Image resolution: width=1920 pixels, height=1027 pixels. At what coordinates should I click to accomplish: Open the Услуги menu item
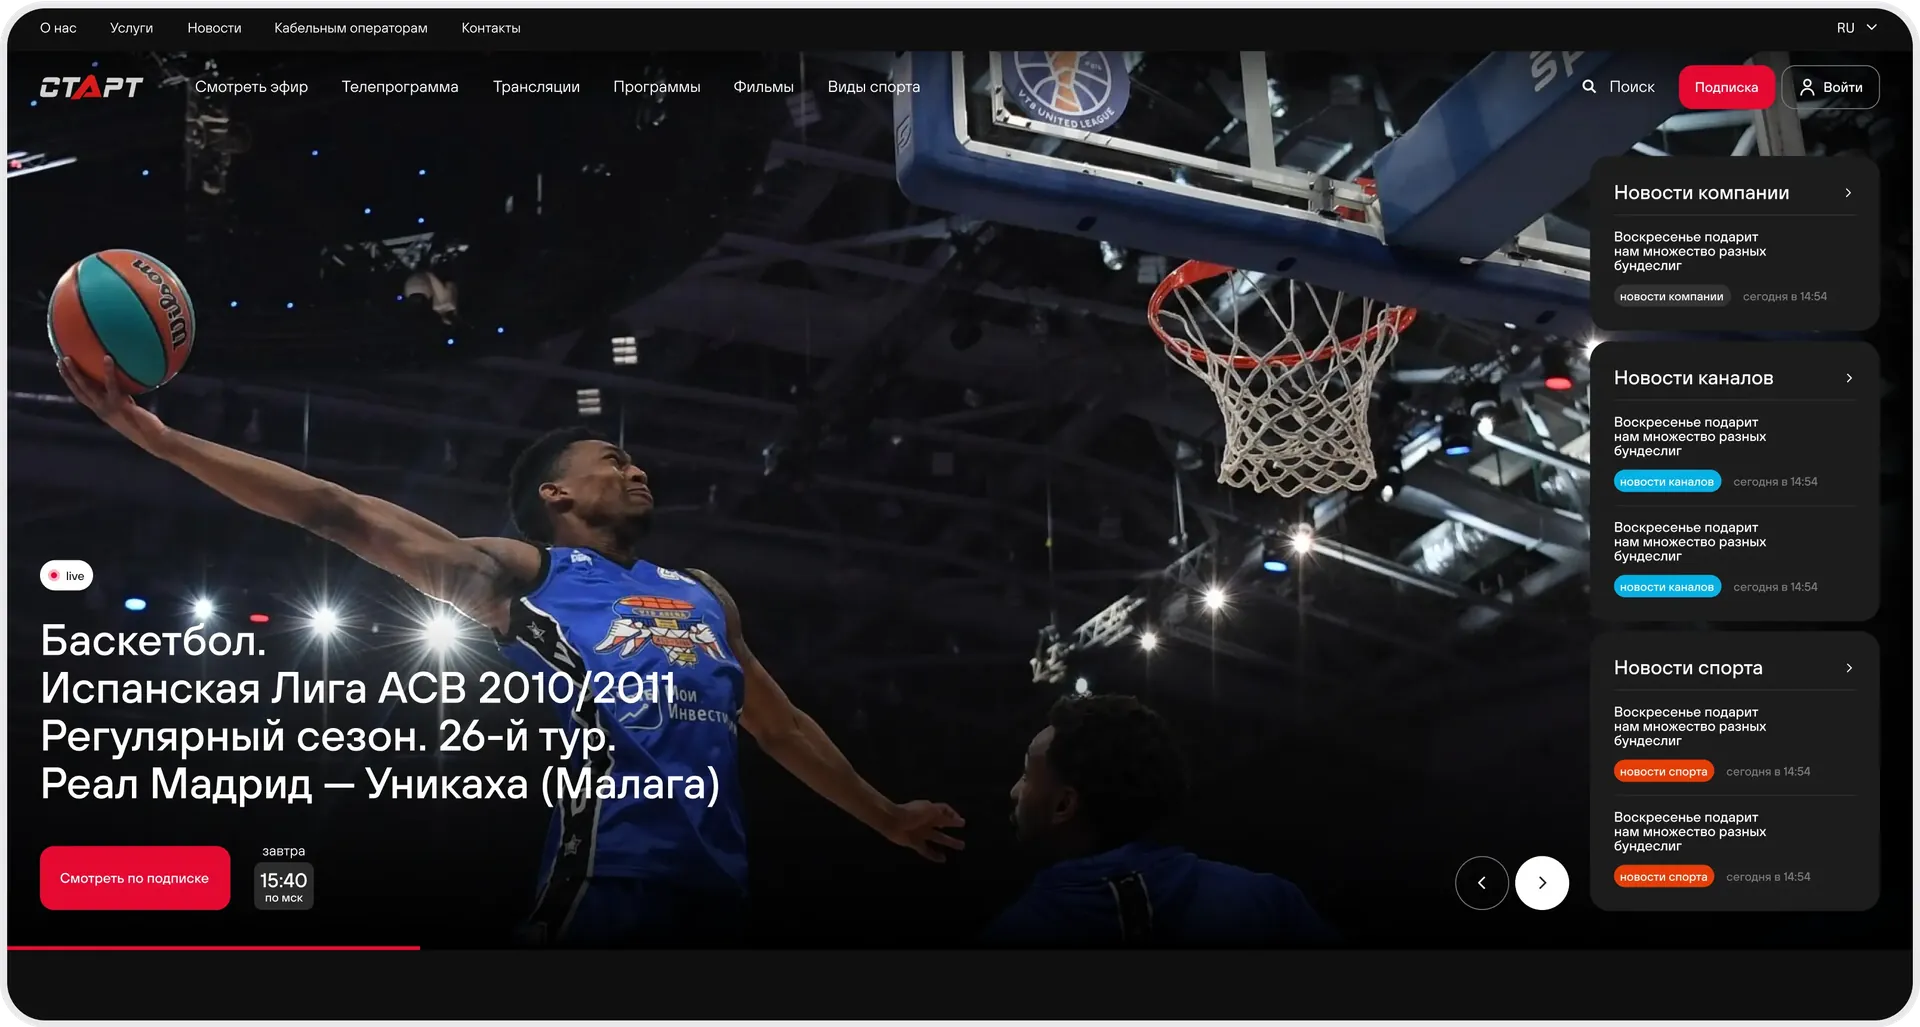[x=132, y=28]
